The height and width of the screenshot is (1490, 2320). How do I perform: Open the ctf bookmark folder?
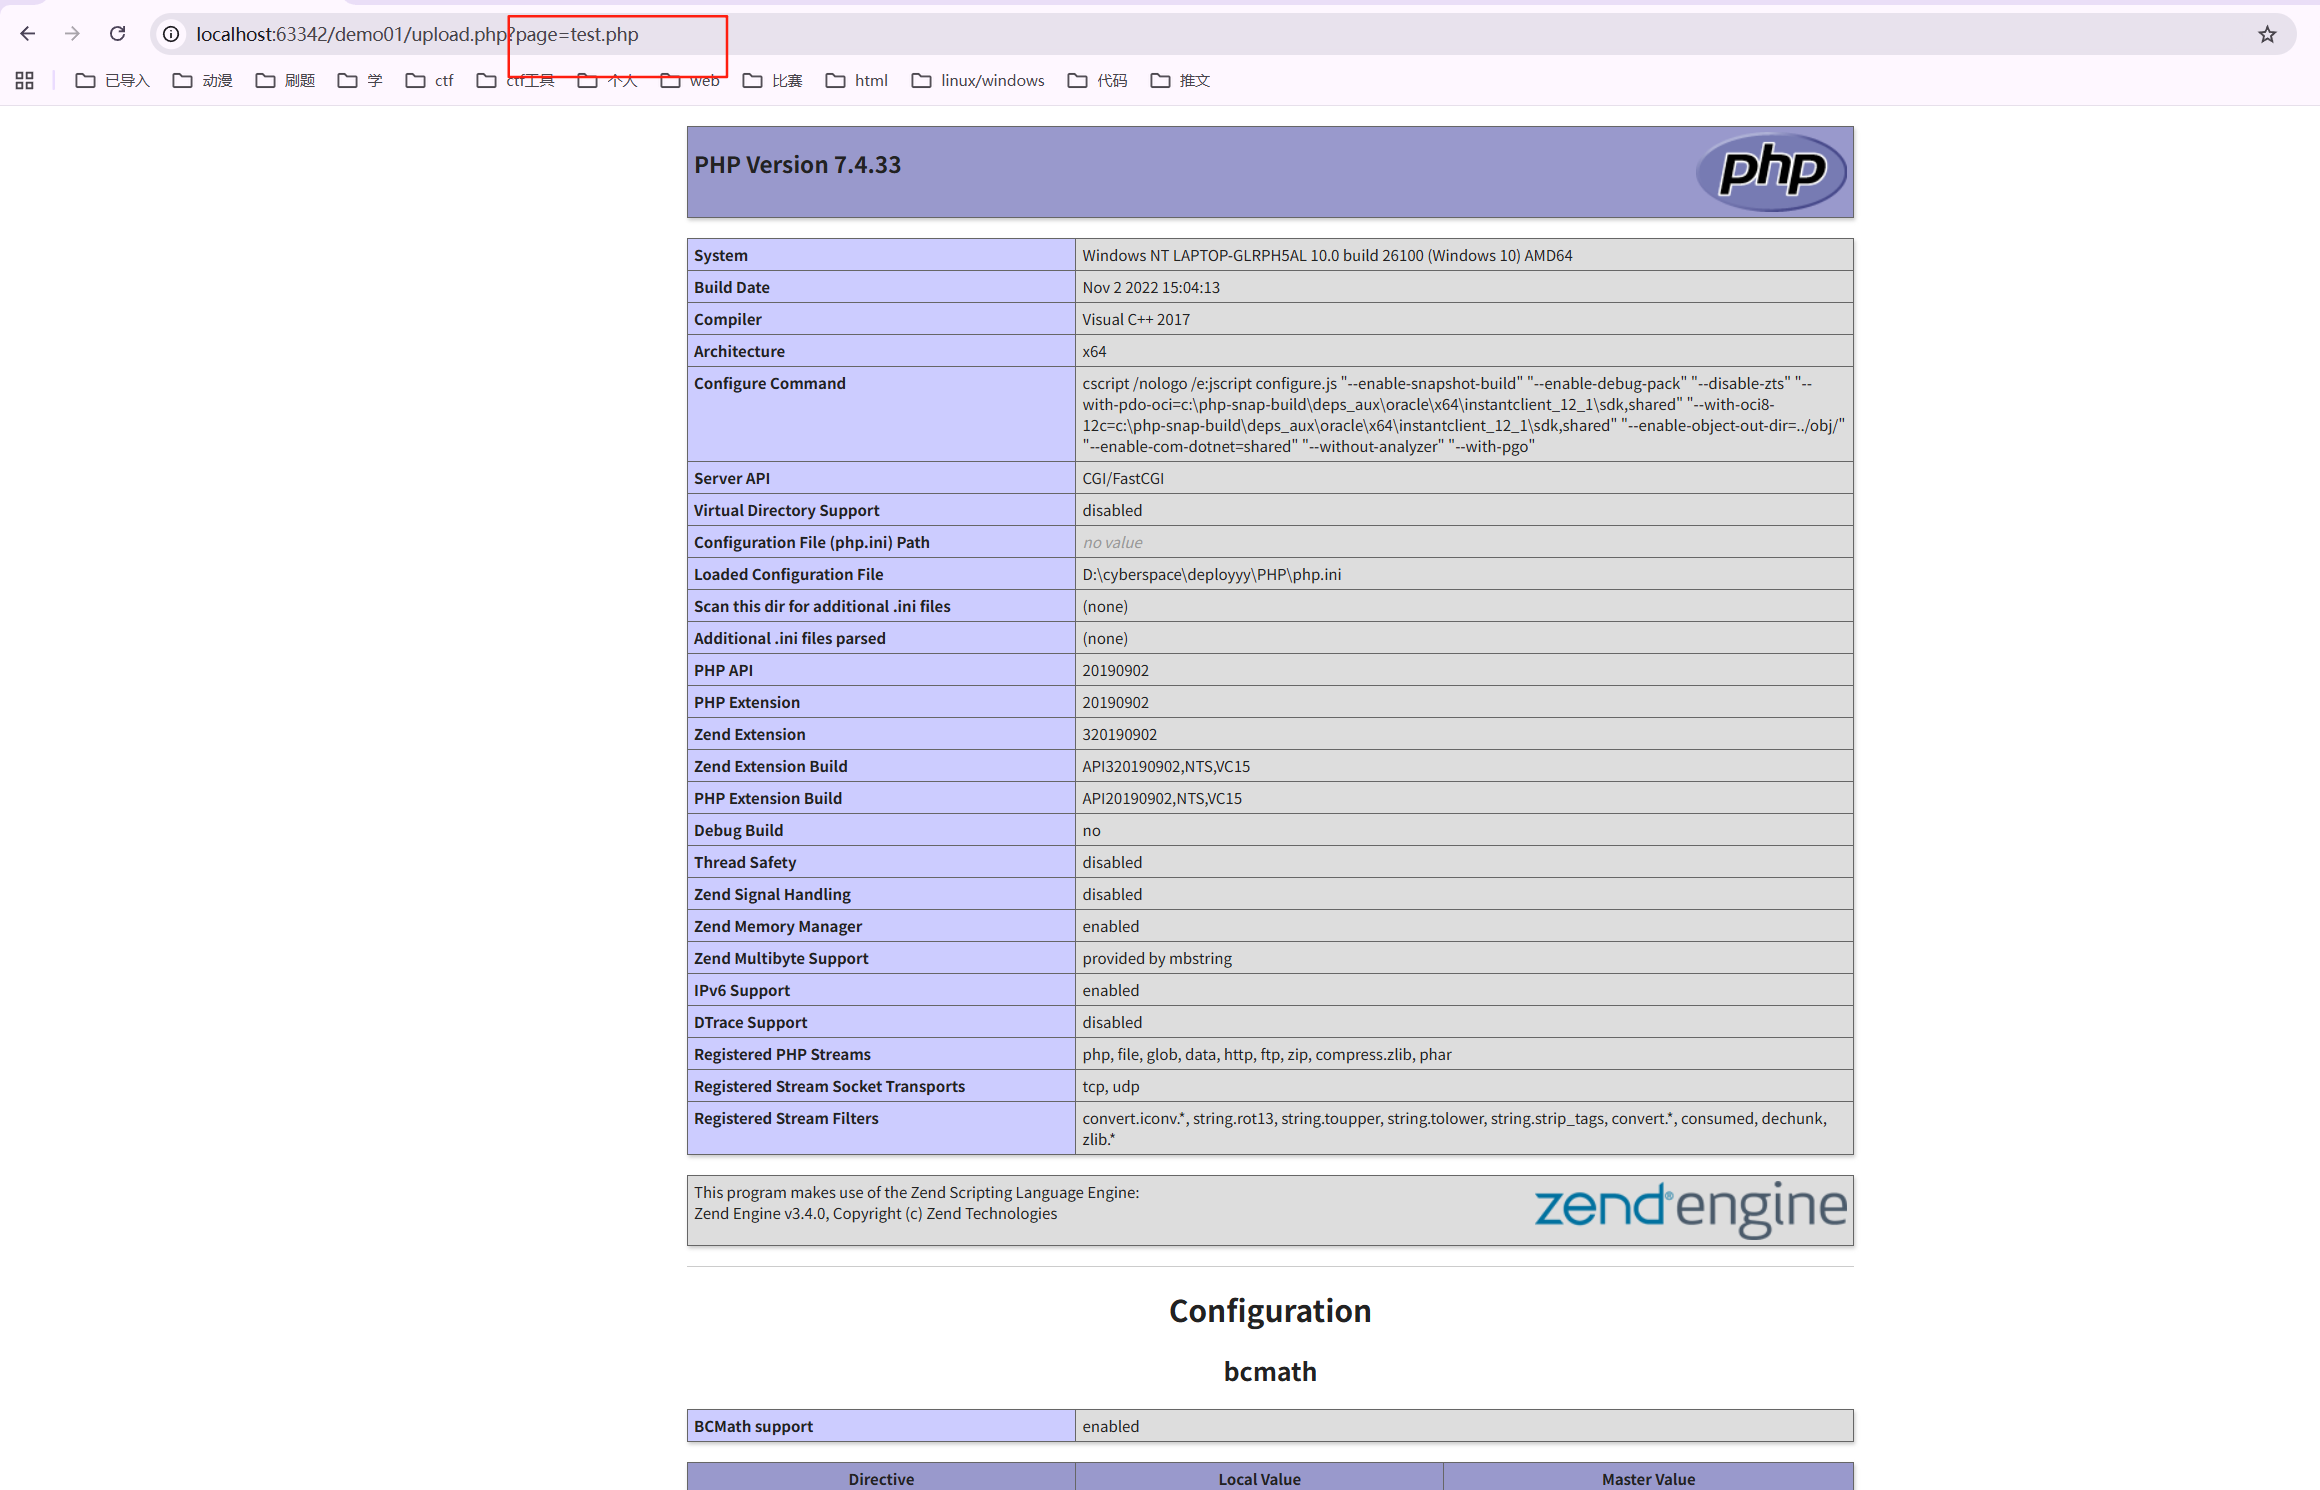click(x=430, y=81)
